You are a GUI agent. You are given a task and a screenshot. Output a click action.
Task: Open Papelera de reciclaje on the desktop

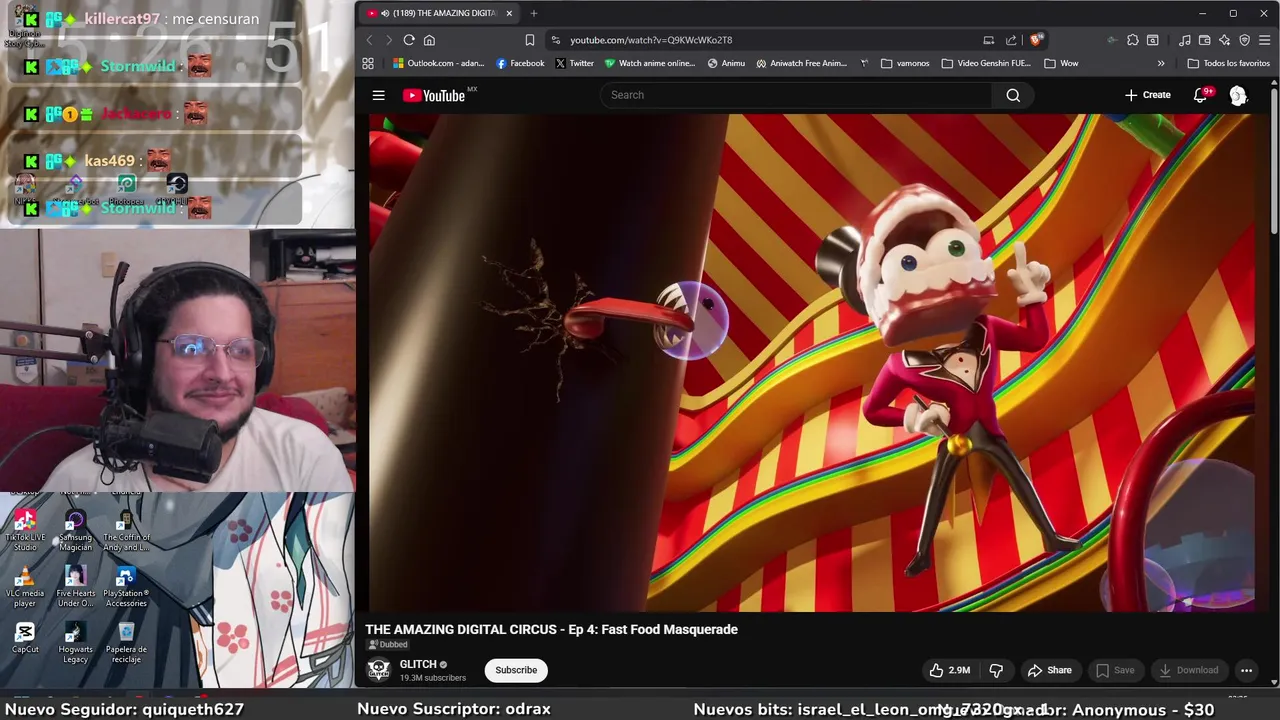coord(126,641)
